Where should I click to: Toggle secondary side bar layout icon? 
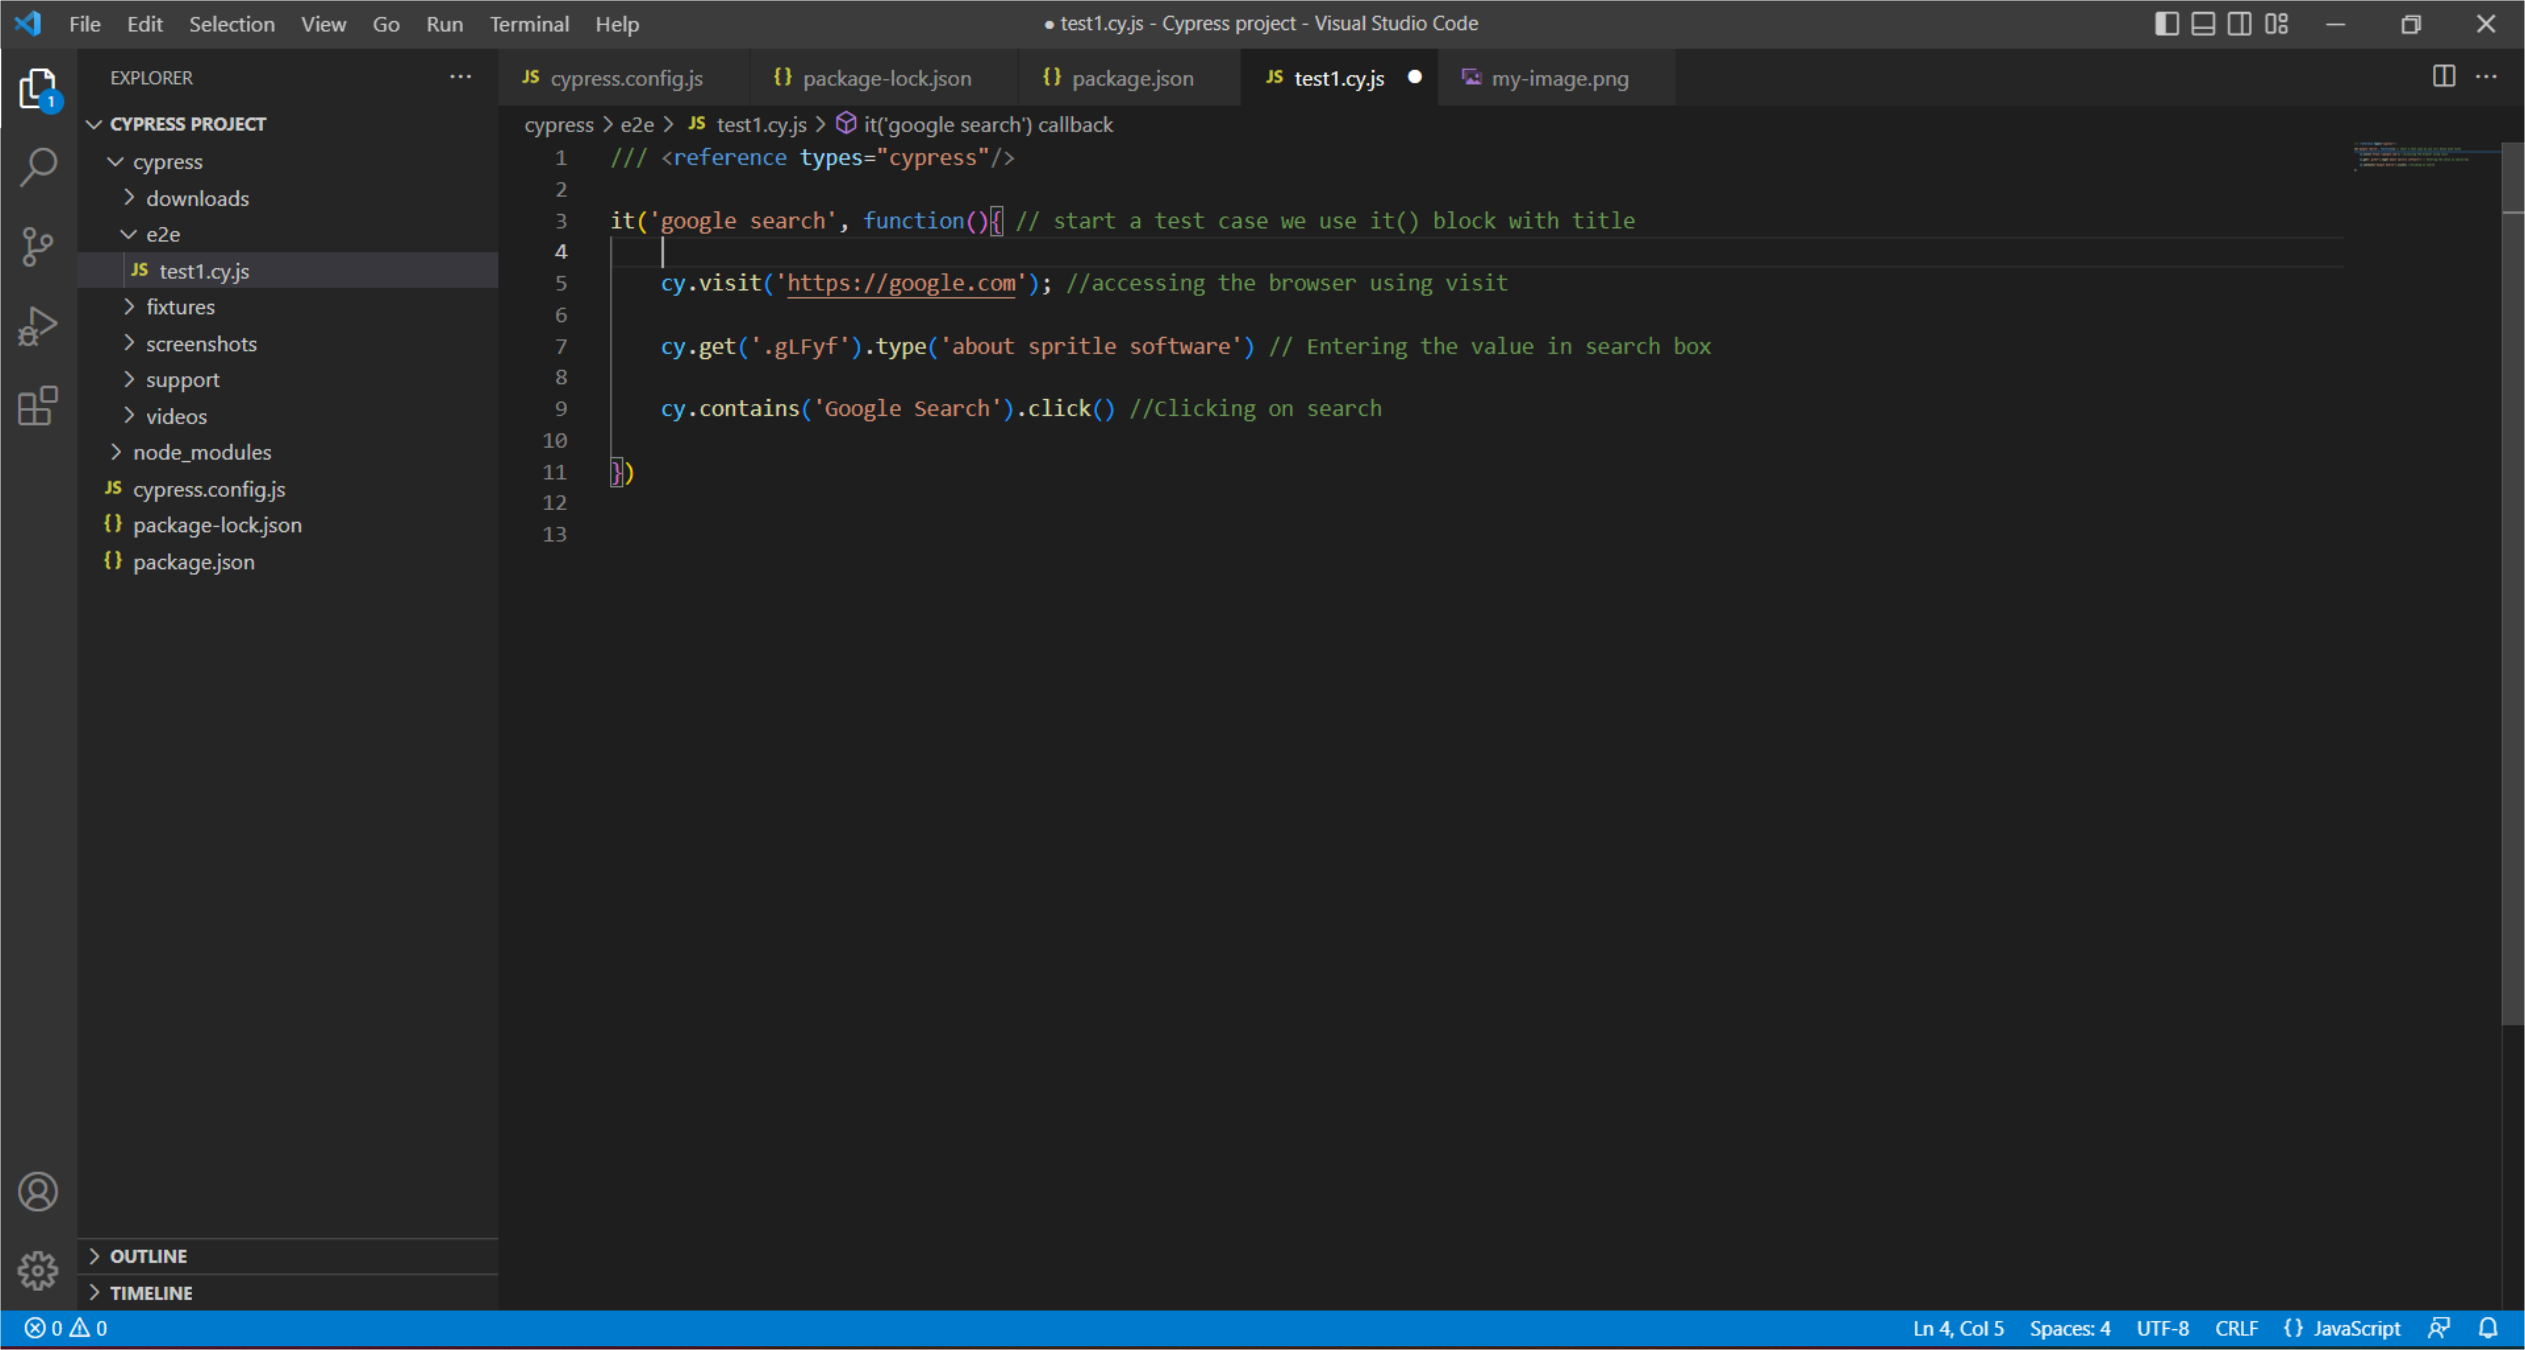click(x=2240, y=24)
